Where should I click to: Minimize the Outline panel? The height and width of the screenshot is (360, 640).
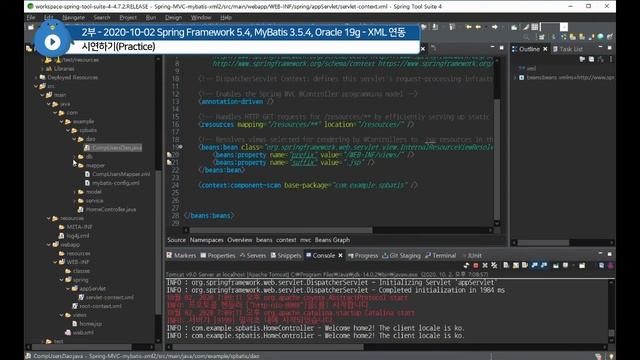tap(600, 48)
